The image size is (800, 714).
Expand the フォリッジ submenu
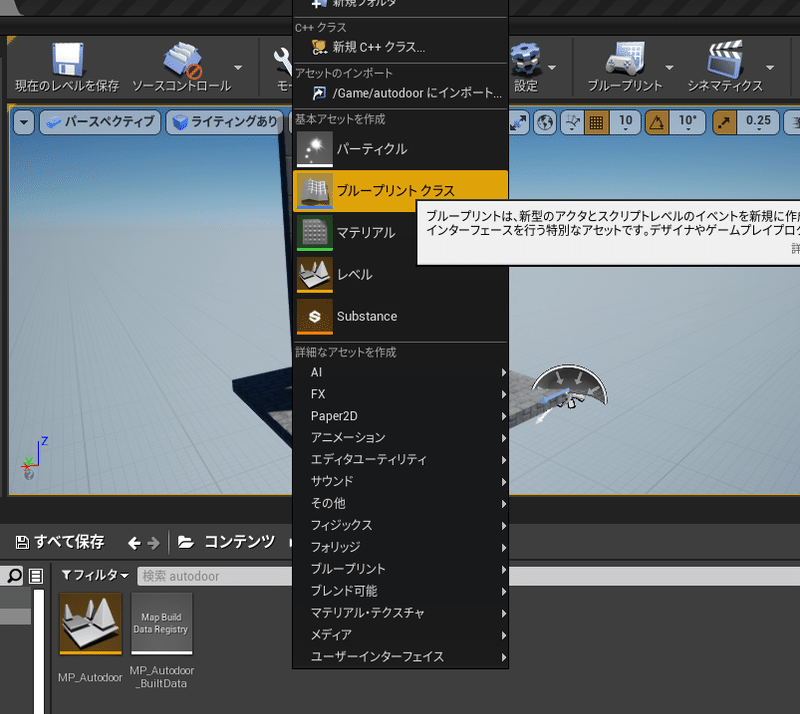point(401,547)
